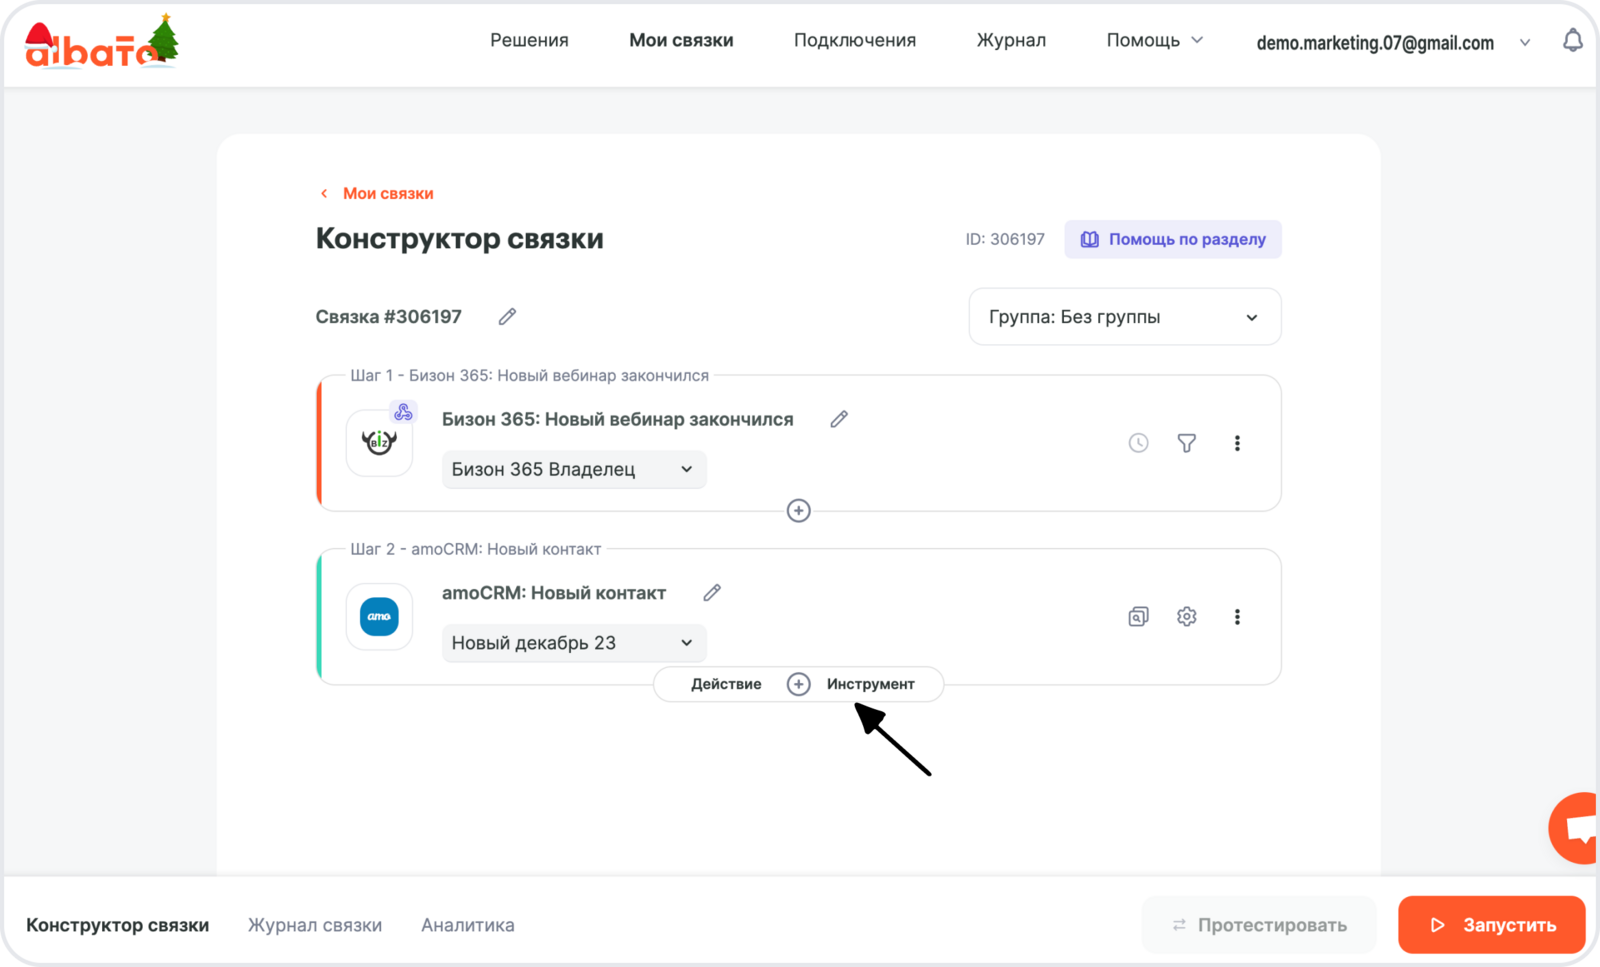
Task: Open the orange chat support widget
Action: (1577, 828)
